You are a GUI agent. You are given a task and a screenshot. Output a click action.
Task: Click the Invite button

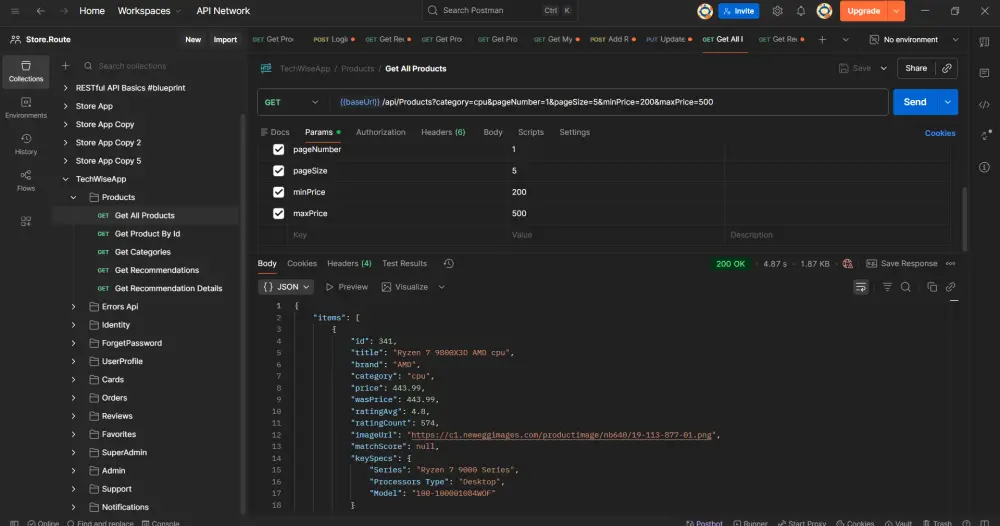coord(739,11)
